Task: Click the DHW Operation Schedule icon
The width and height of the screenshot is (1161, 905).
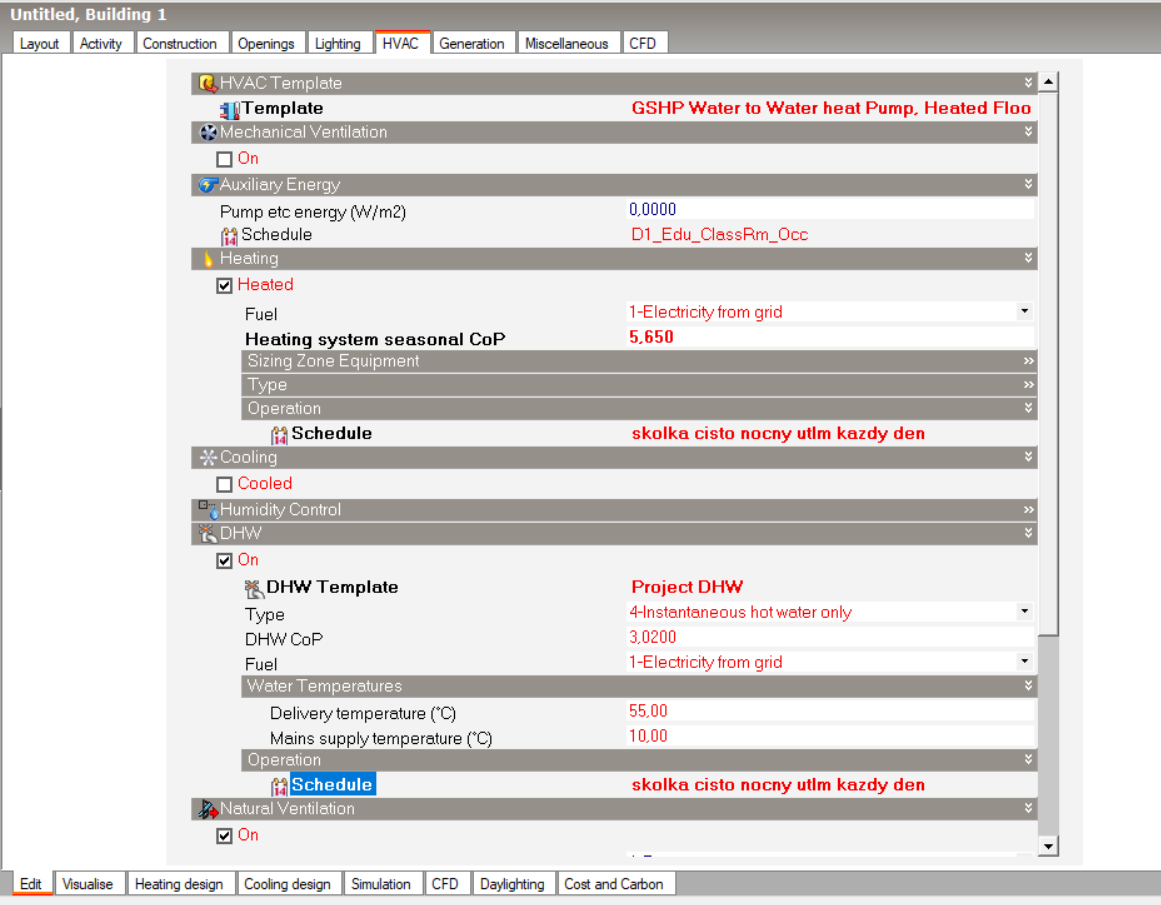Action: click(279, 786)
